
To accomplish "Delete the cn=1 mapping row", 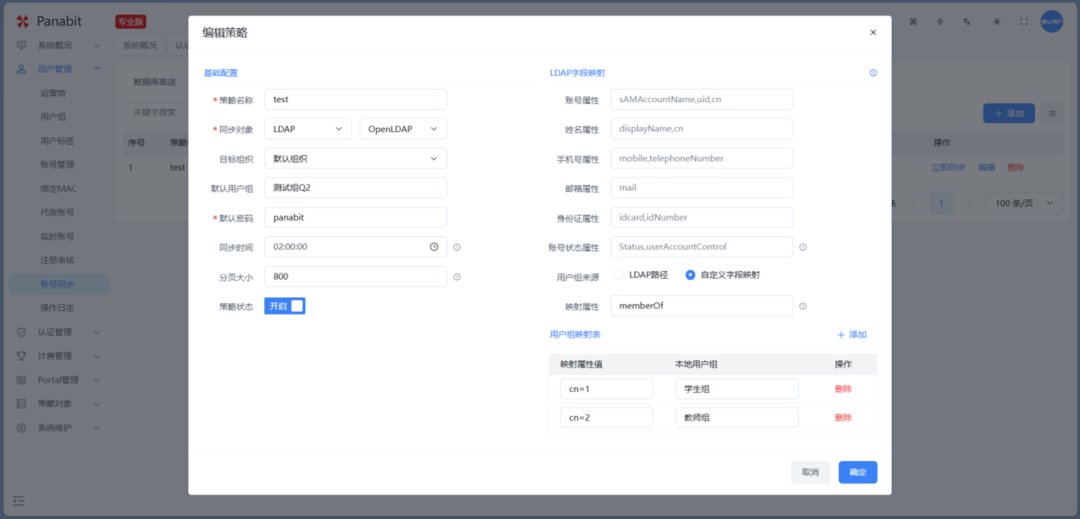I will pyautogui.click(x=843, y=388).
